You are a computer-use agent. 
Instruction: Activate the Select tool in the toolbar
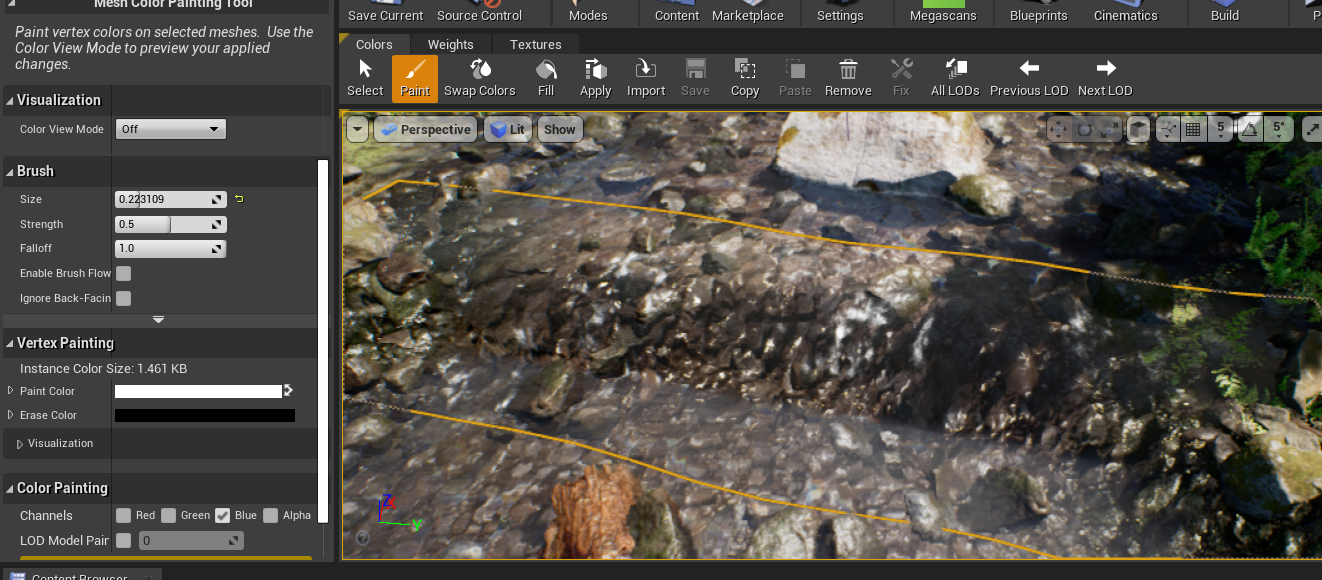pyautogui.click(x=365, y=77)
